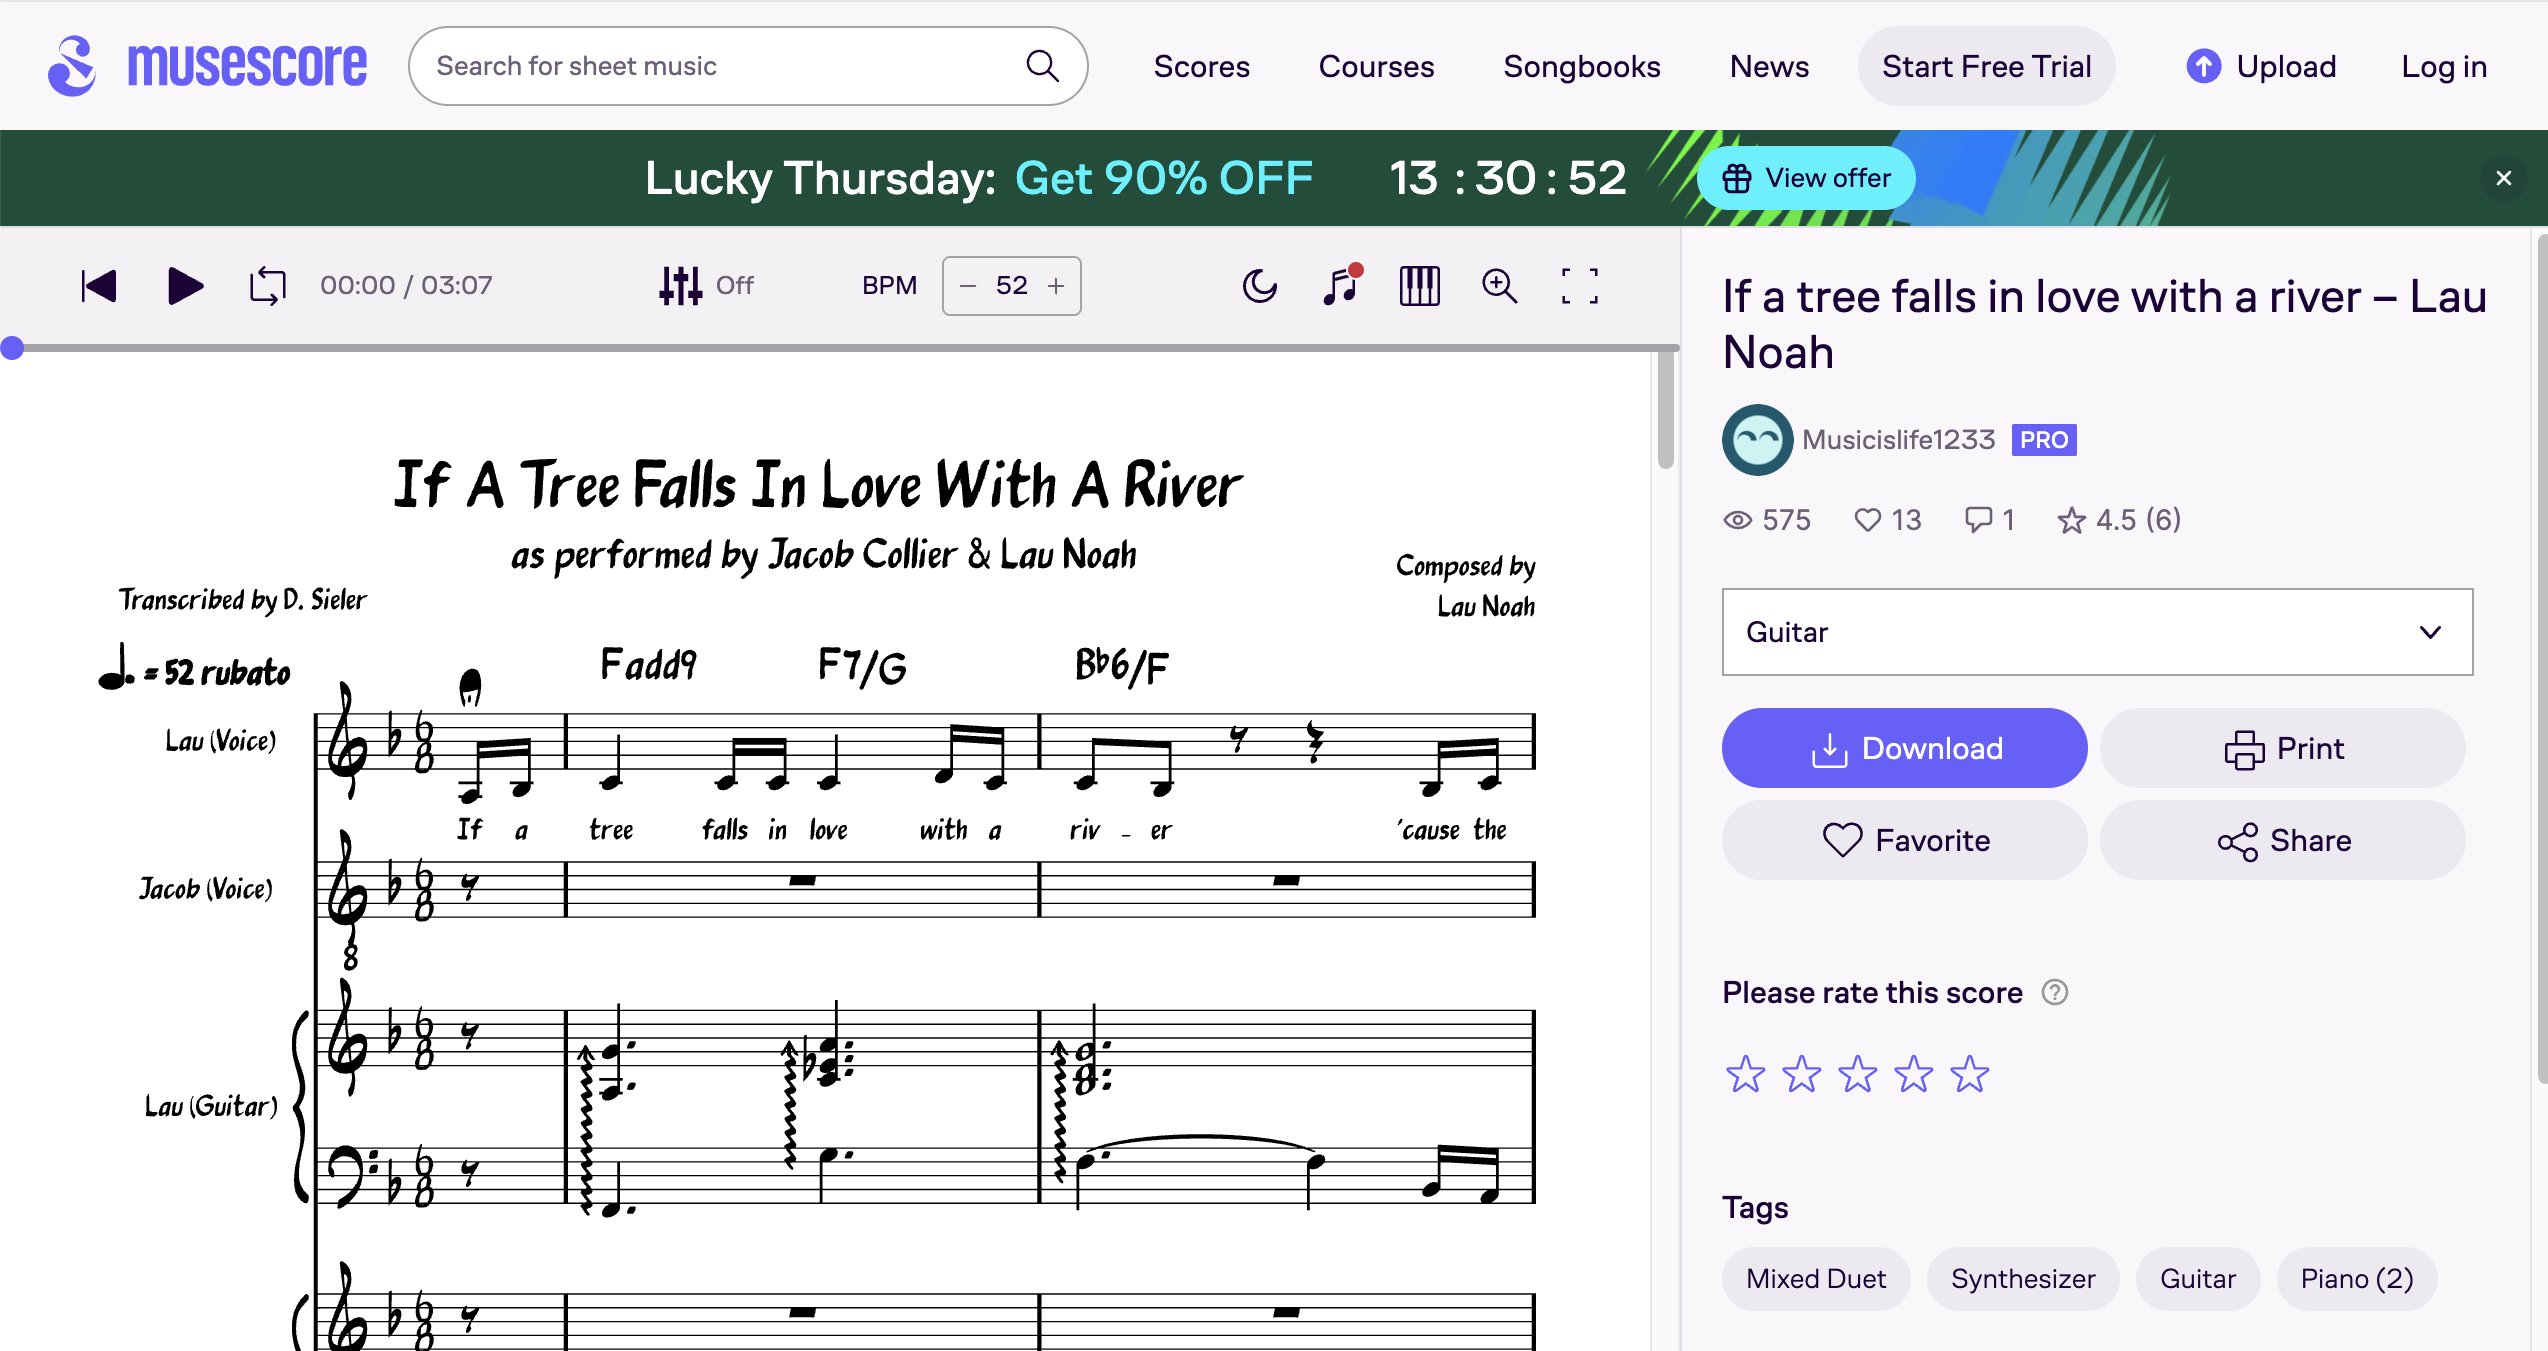Viewport: 2548px width, 1351px height.
Task: Click the rating help question icon
Action: 2054,992
